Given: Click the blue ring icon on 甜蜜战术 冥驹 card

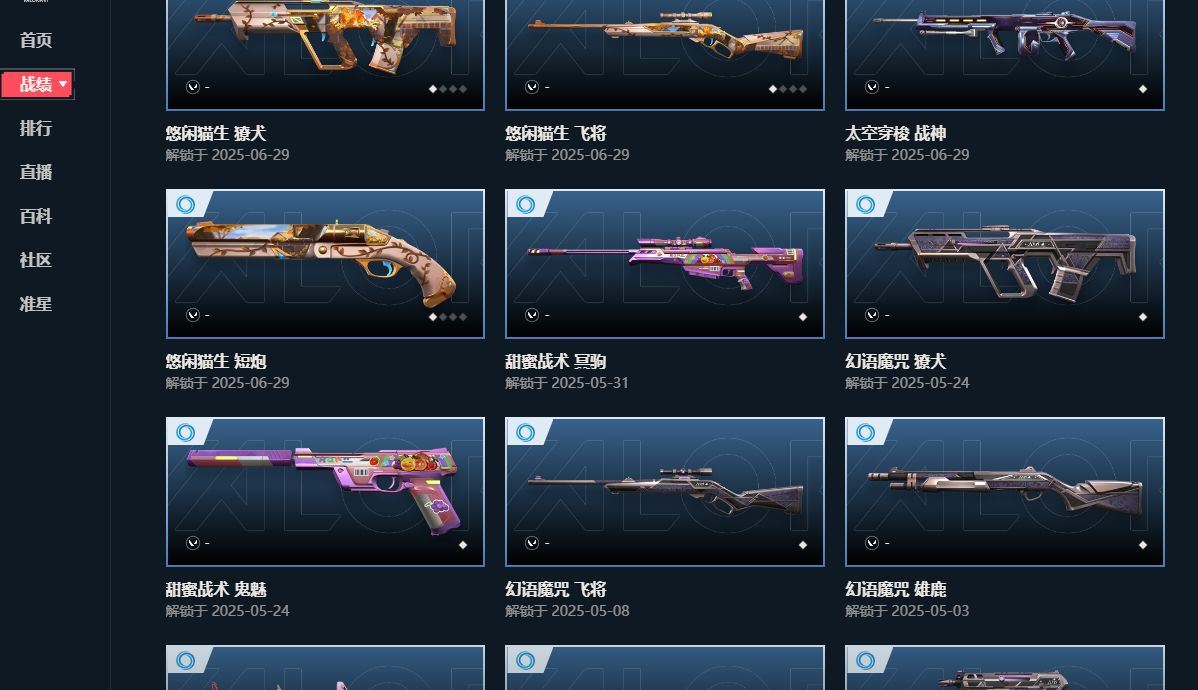Looking at the screenshot, I should click(x=525, y=205).
